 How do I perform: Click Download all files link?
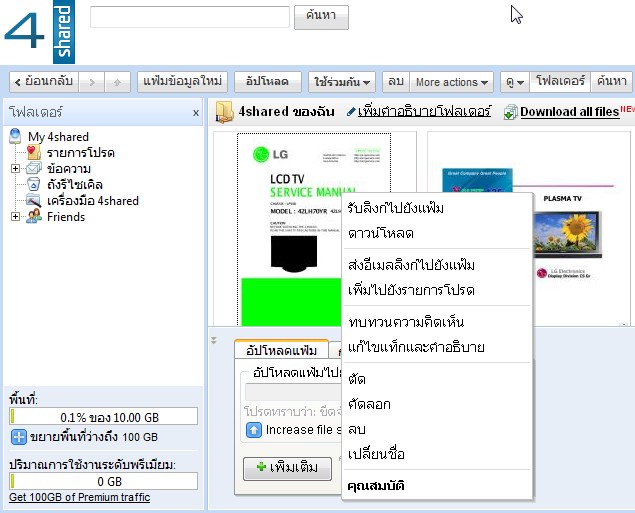570,112
